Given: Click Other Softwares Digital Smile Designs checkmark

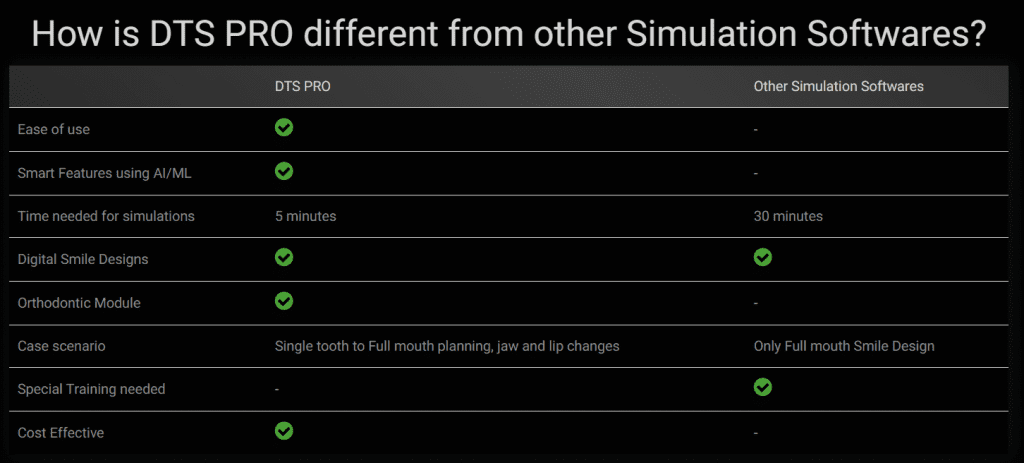Looking at the screenshot, I should (763, 257).
